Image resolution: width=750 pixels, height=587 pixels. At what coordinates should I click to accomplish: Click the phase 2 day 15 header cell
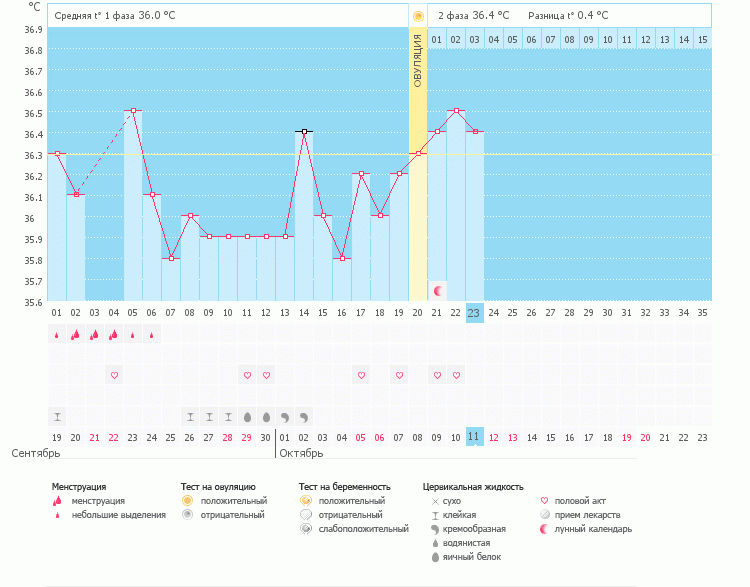(x=703, y=39)
